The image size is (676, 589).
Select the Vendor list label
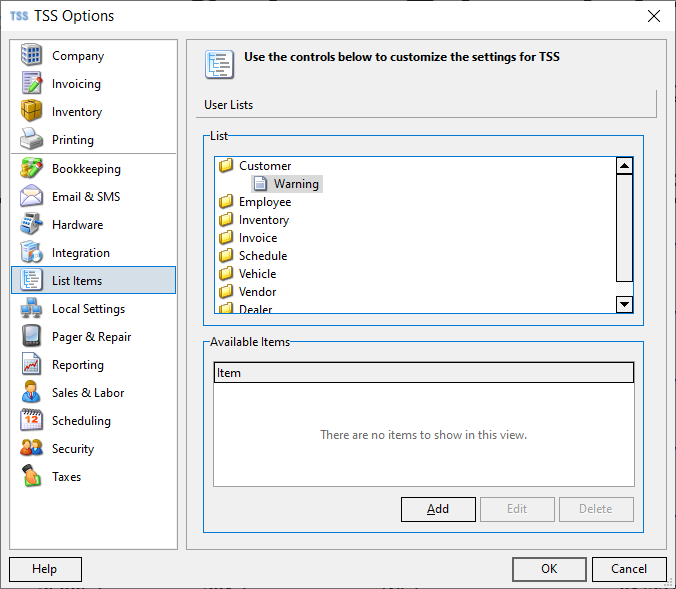[x=257, y=292]
